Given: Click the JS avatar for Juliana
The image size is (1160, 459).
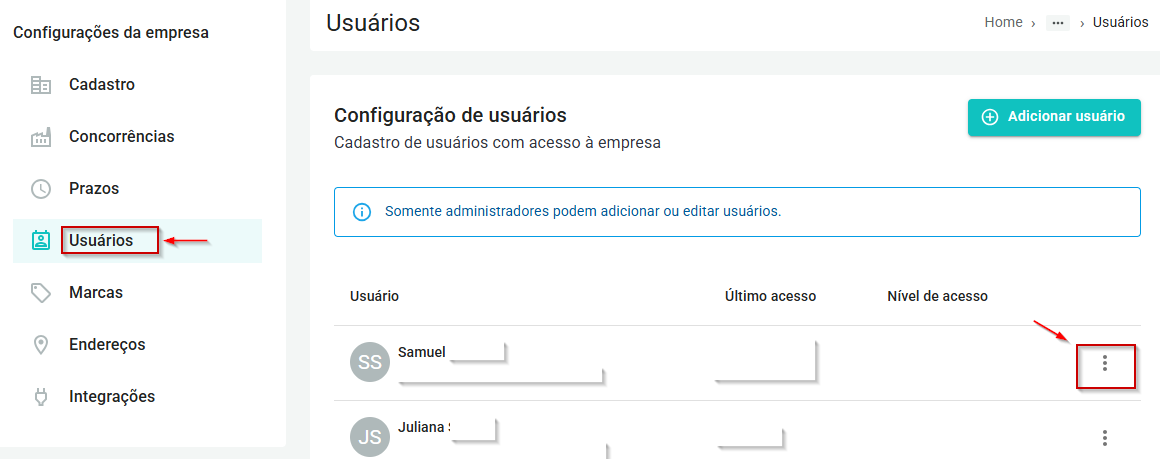Looking at the screenshot, I should click(370, 437).
